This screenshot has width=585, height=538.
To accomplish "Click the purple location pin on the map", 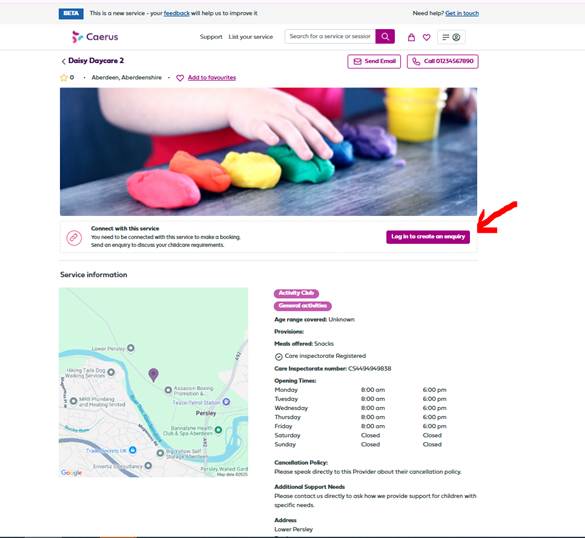I will (x=153, y=375).
